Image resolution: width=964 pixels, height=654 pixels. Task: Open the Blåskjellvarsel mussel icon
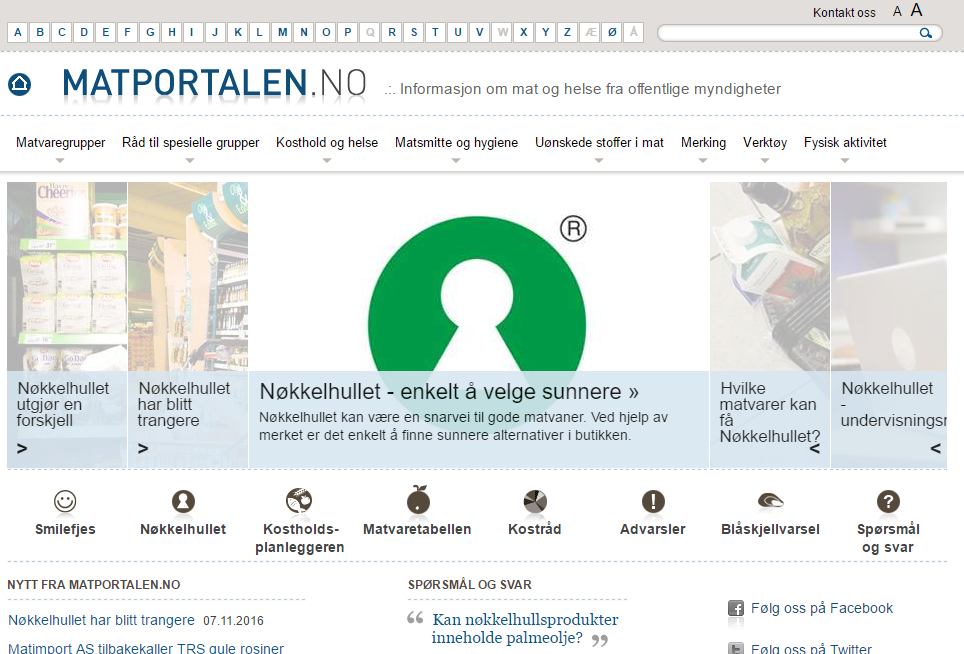click(x=770, y=501)
